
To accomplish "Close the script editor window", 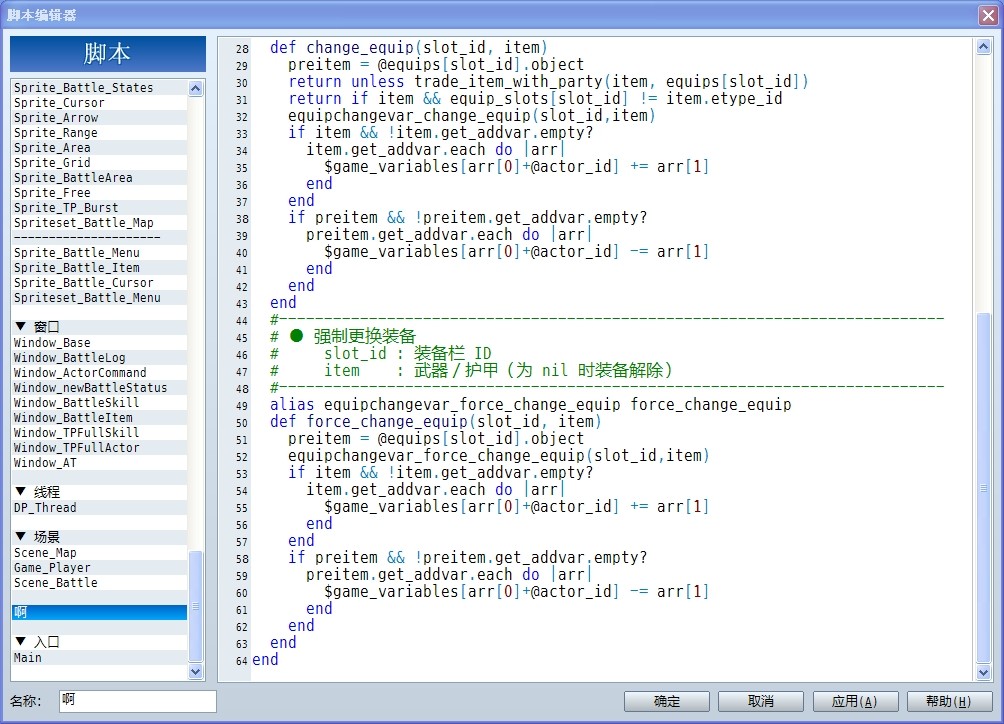I will pos(988,15).
